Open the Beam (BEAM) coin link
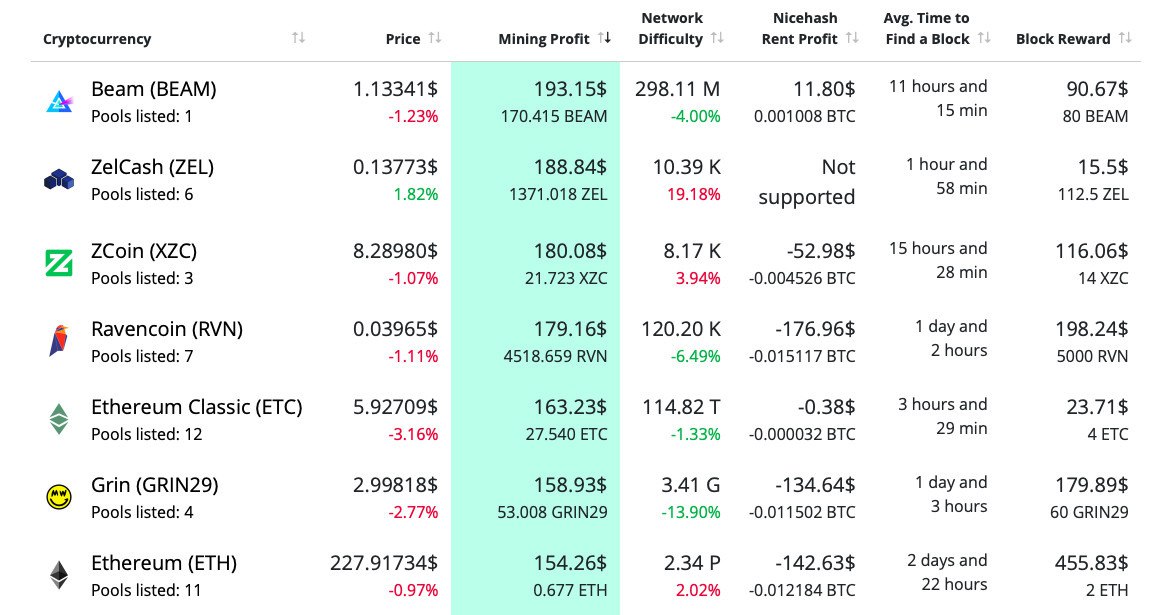 click(x=153, y=89)
